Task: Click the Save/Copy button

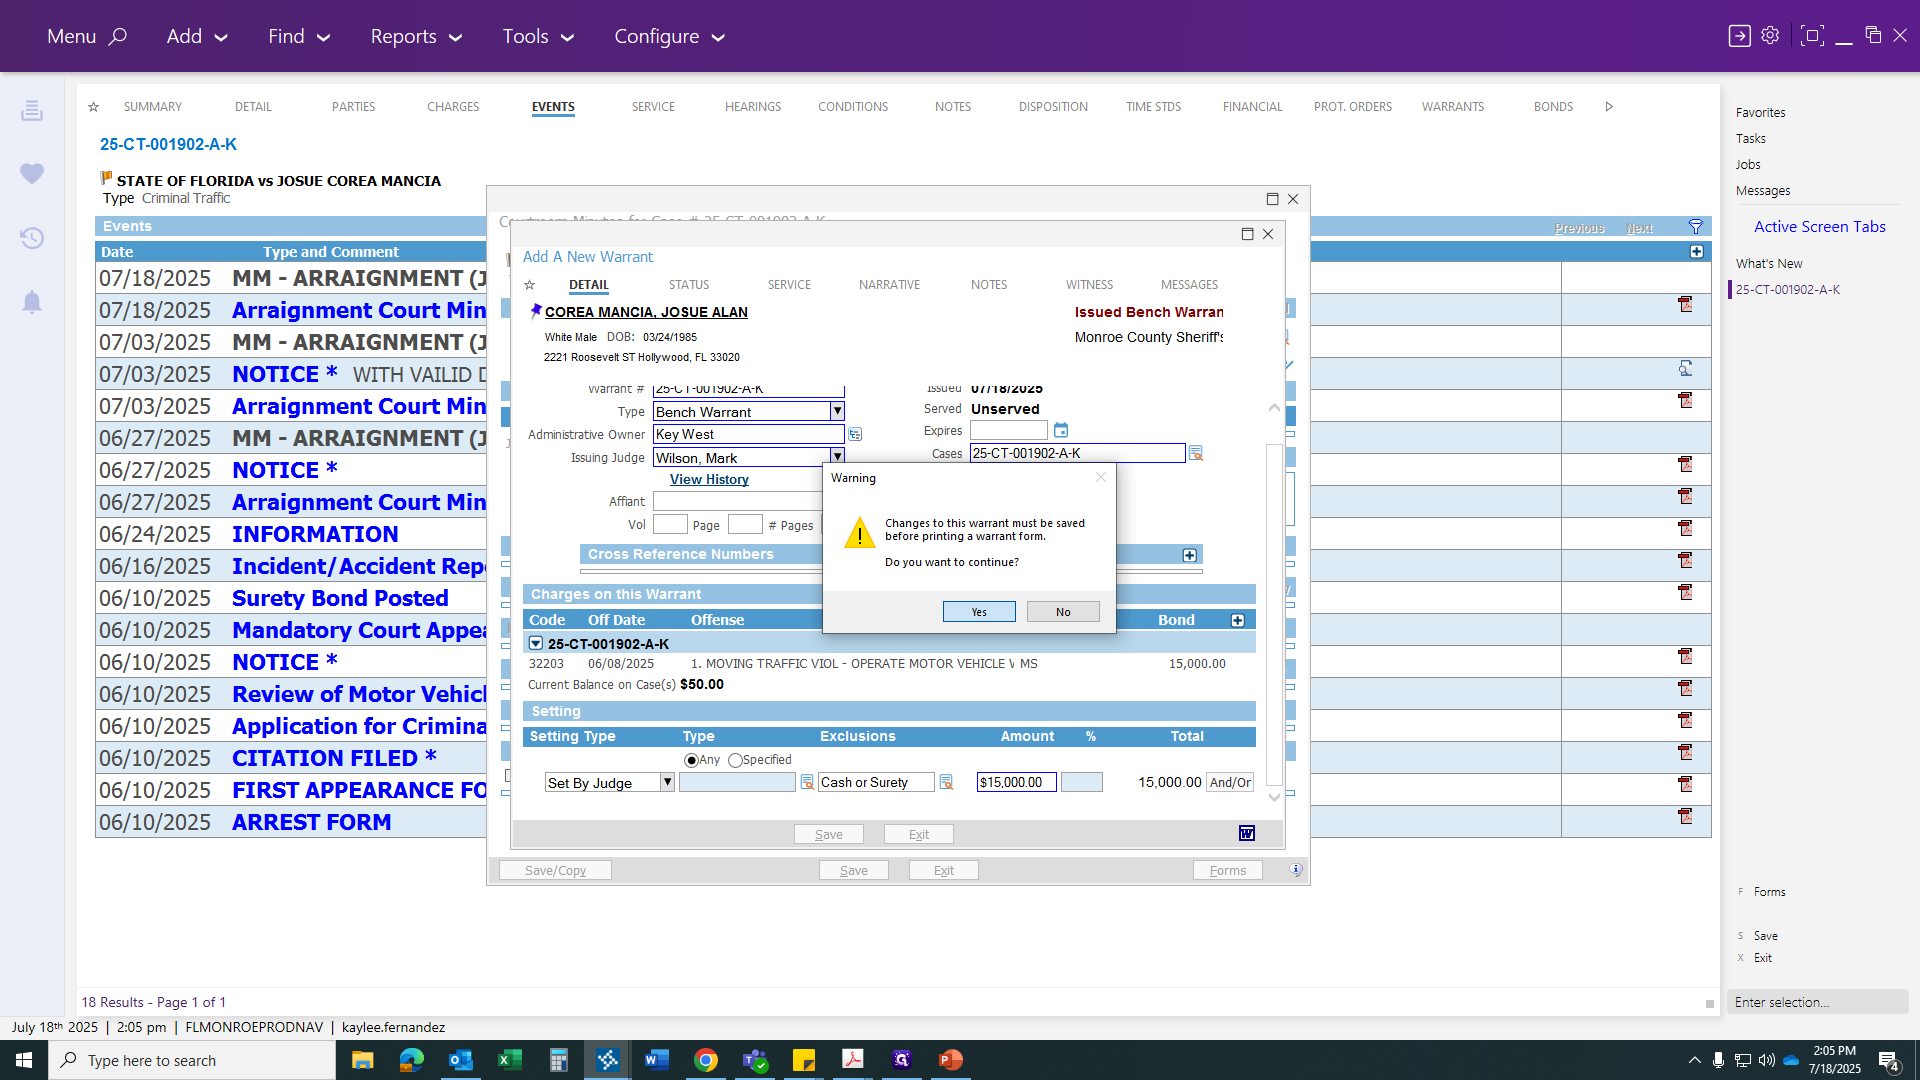Action: pyautogui.click(x=555, y=870)
